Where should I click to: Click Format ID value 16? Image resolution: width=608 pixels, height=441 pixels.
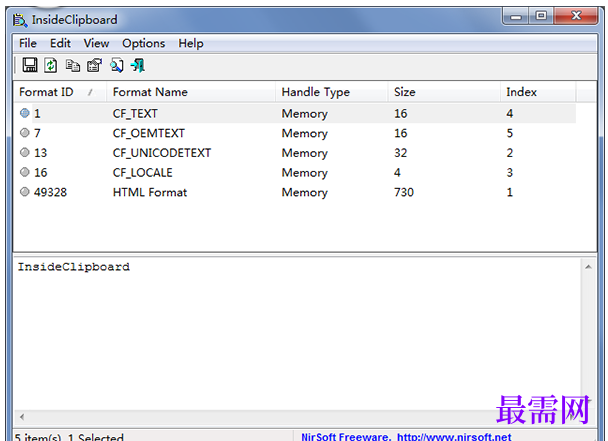coord(40,173)
